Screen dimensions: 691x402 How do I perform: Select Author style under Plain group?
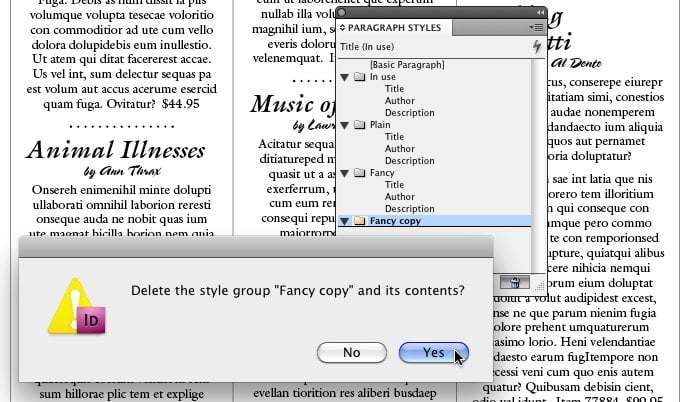(398, 149)
